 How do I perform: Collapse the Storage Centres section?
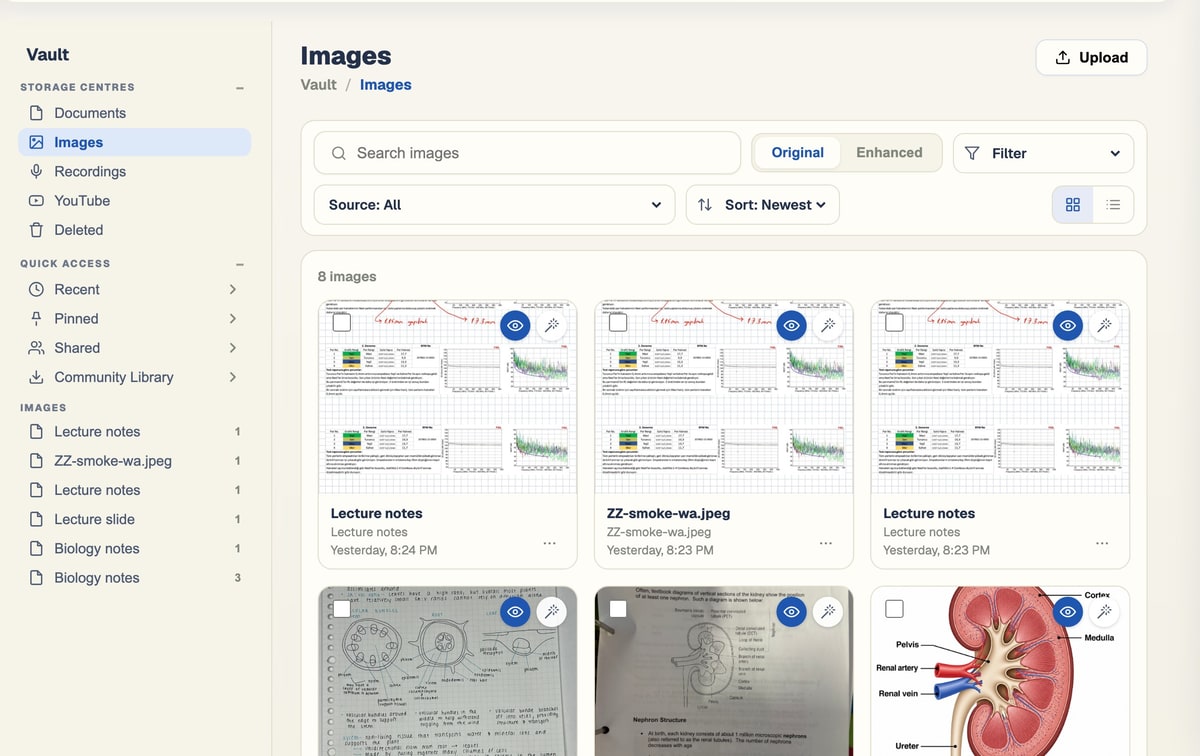pyautogui.click(x=239, y=88)
